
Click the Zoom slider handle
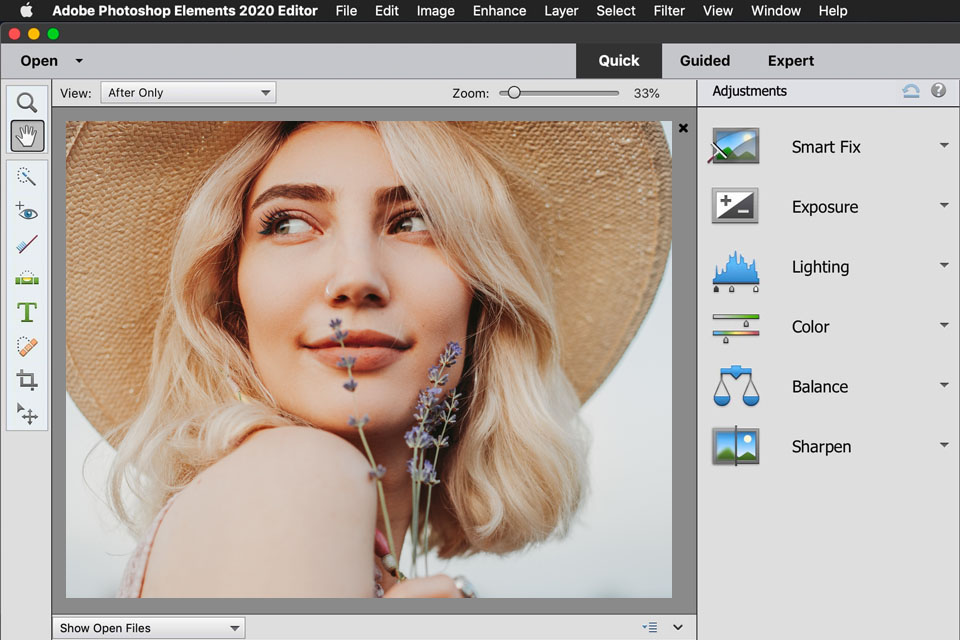tap(514, 92)
